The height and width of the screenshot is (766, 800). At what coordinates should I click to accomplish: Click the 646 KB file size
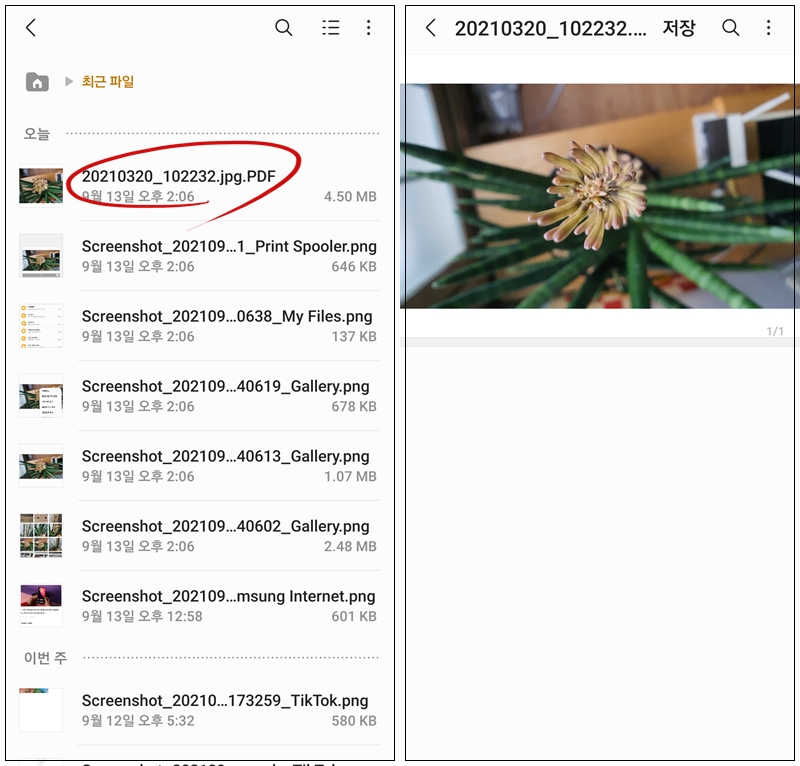pyautogui.click(x=354, y=266)
